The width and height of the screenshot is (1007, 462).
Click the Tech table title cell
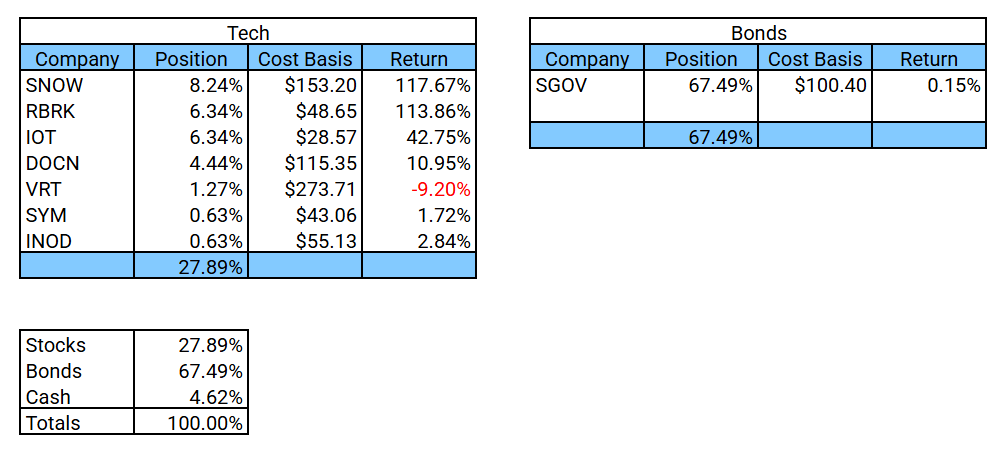click(x=248, y=32)
